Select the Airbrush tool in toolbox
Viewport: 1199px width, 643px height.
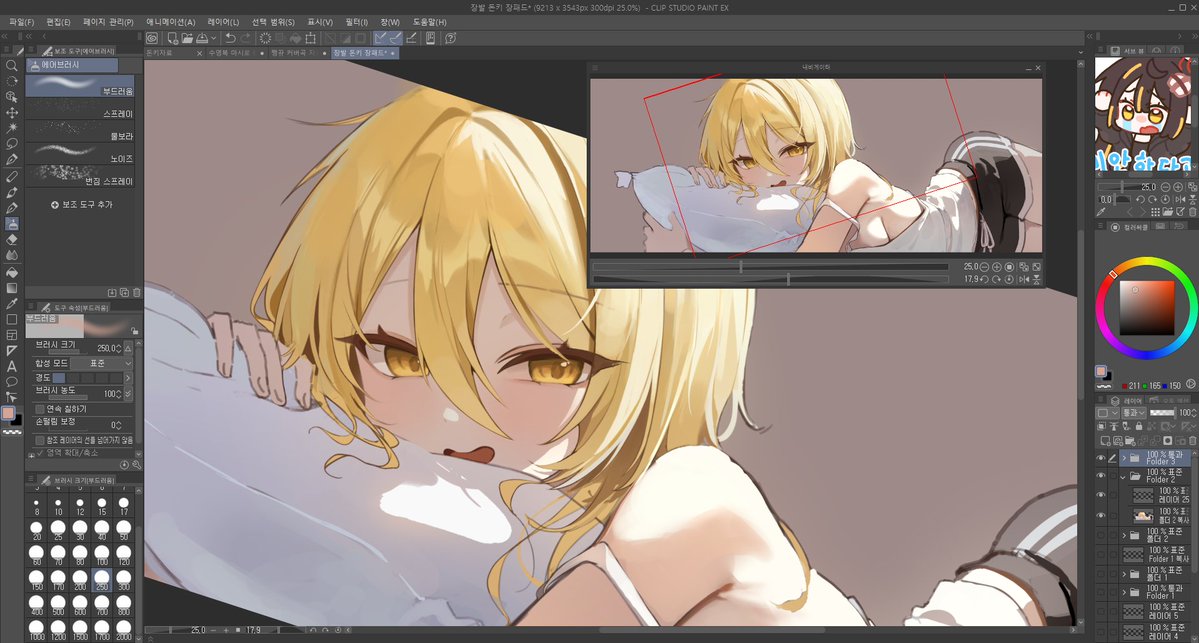coord(11,224)
